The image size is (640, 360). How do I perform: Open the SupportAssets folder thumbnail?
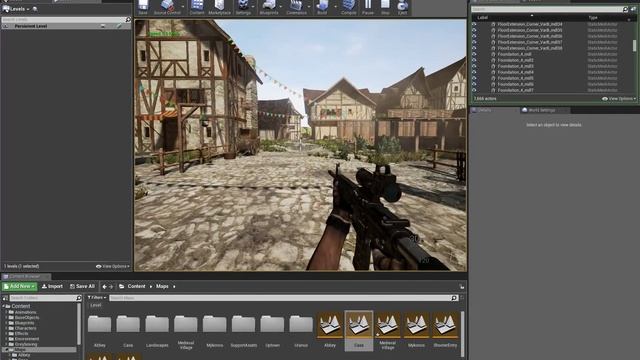click(243, 331)
